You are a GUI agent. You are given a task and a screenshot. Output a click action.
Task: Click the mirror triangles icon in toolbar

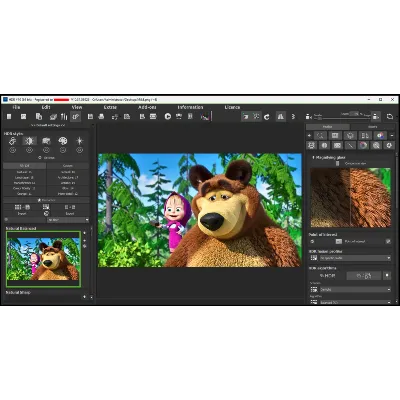pos(281,116)
